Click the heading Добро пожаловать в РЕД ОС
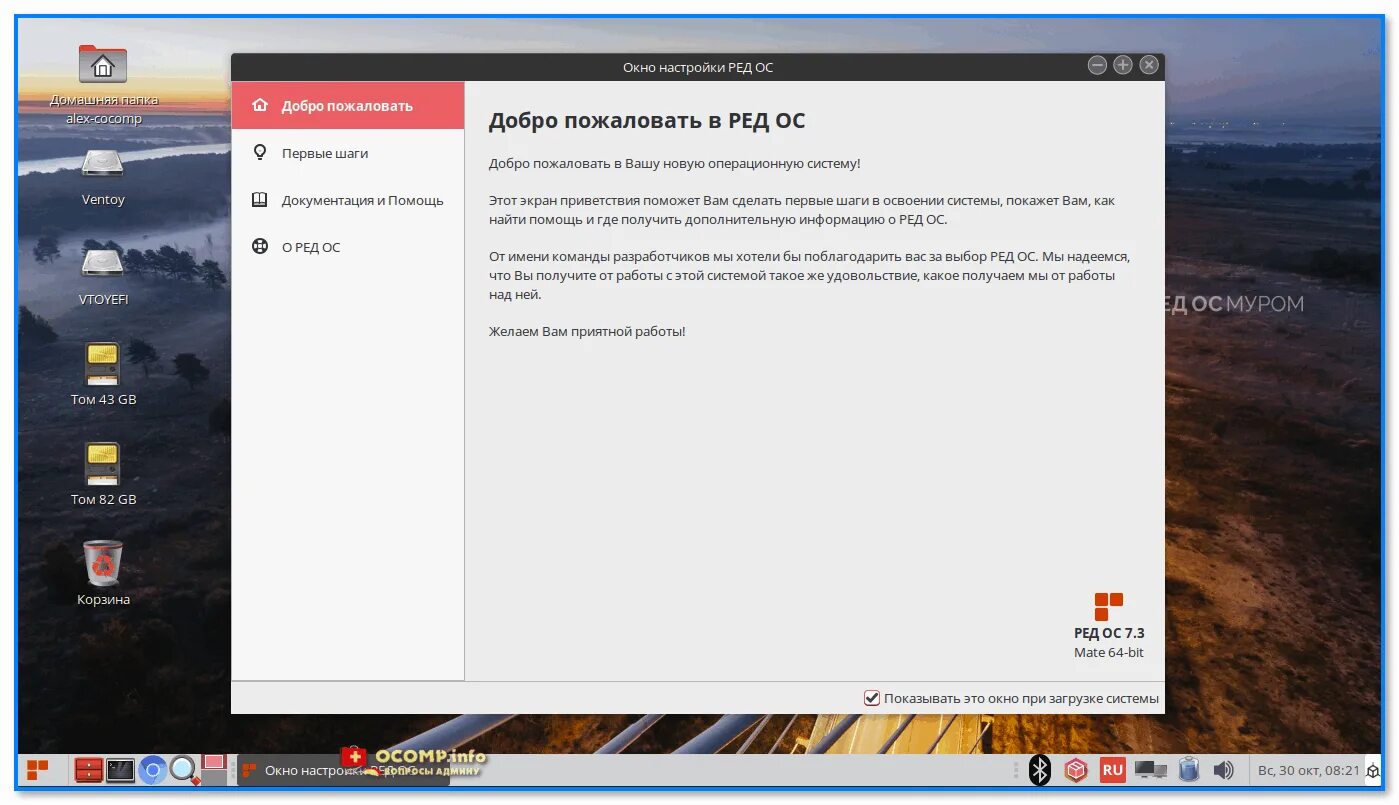 pyautogui.click(x=646, y=121)
